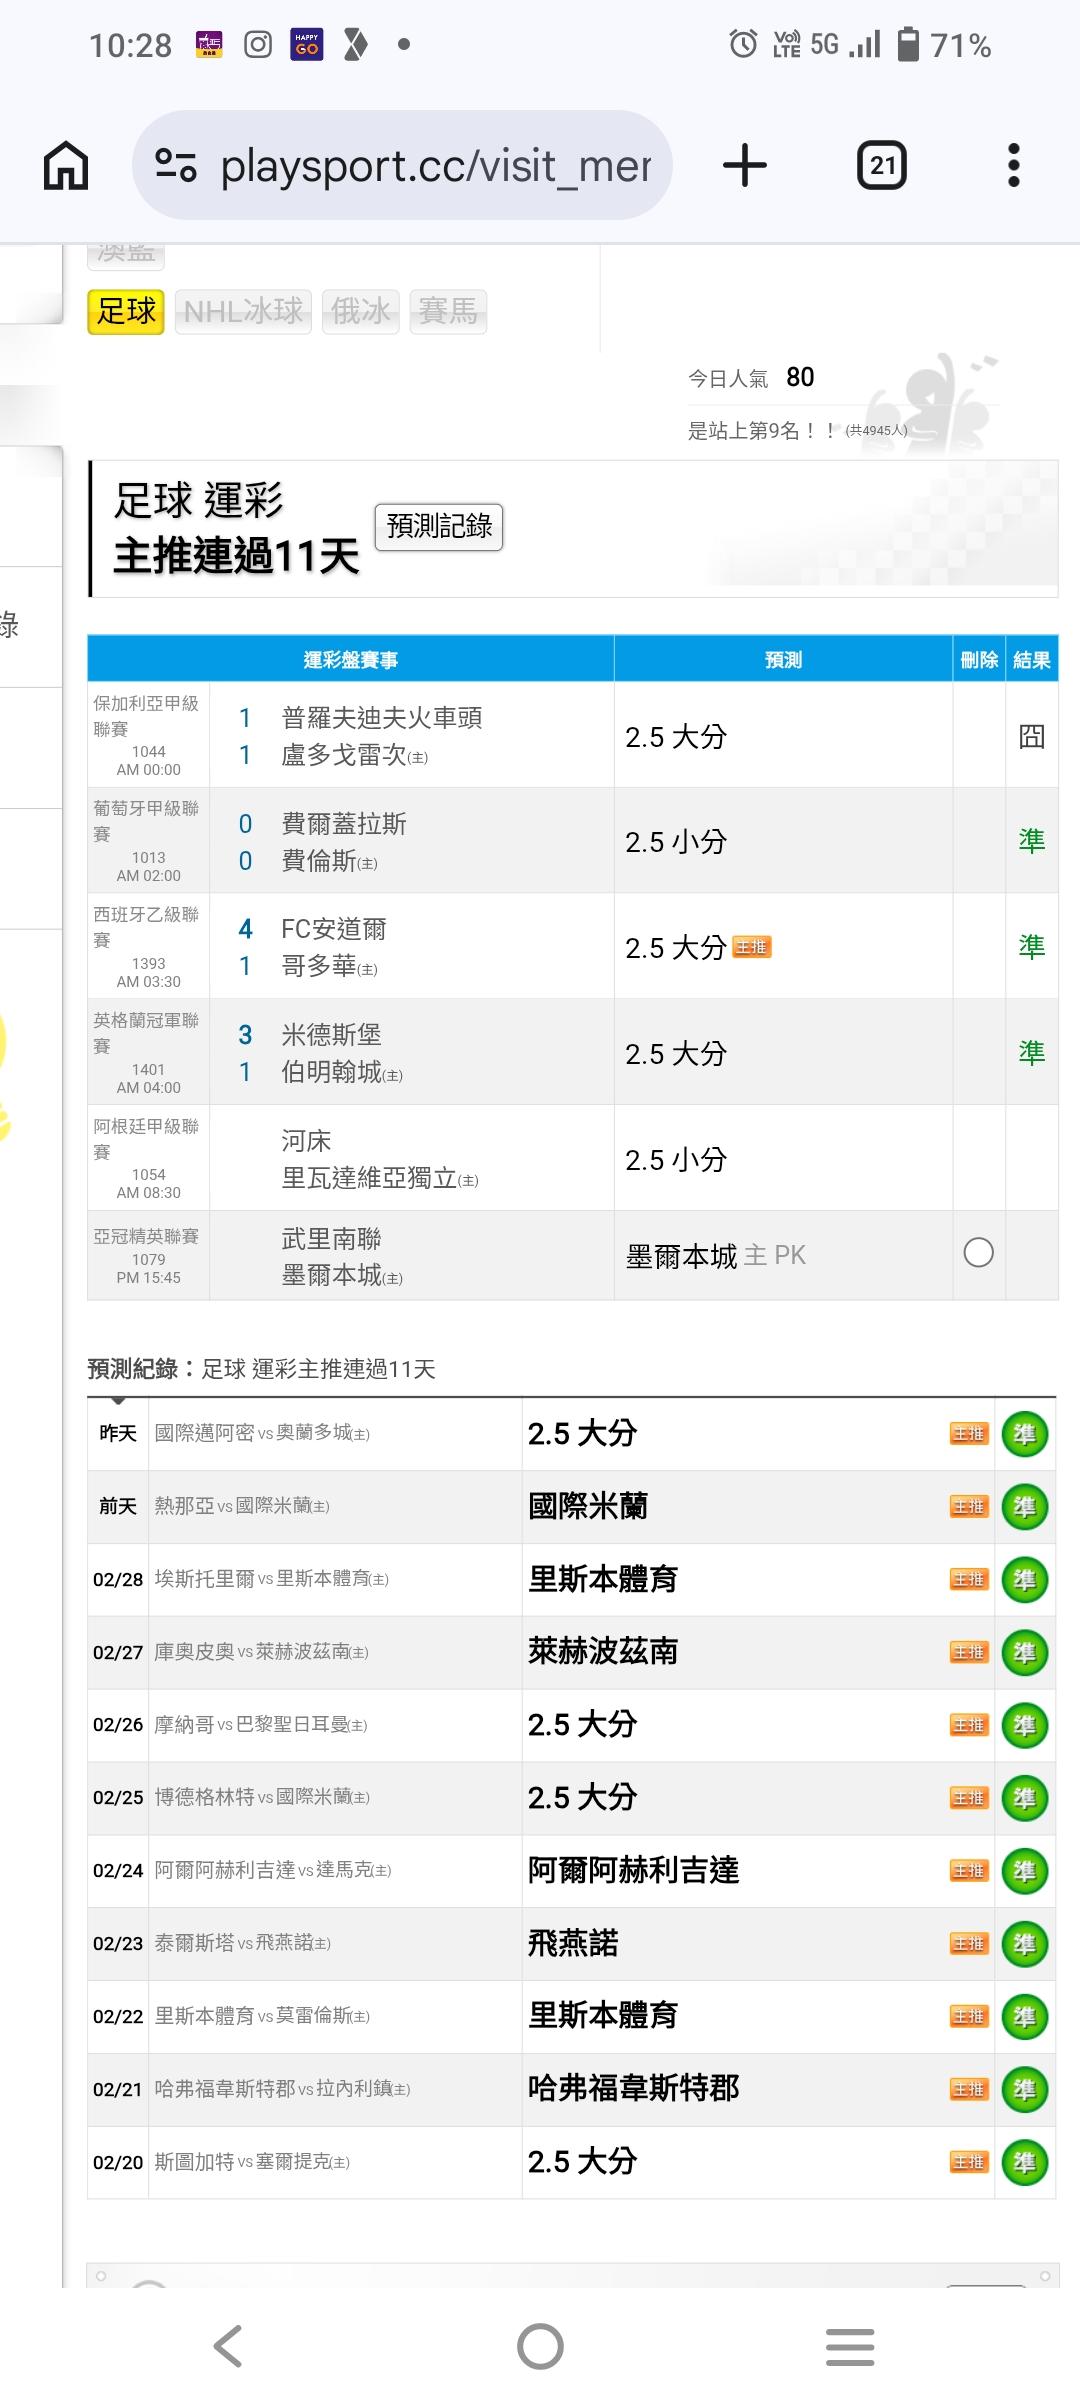Click 主推 badge beside FC安道爾 prediction

(x=752, y=947)
